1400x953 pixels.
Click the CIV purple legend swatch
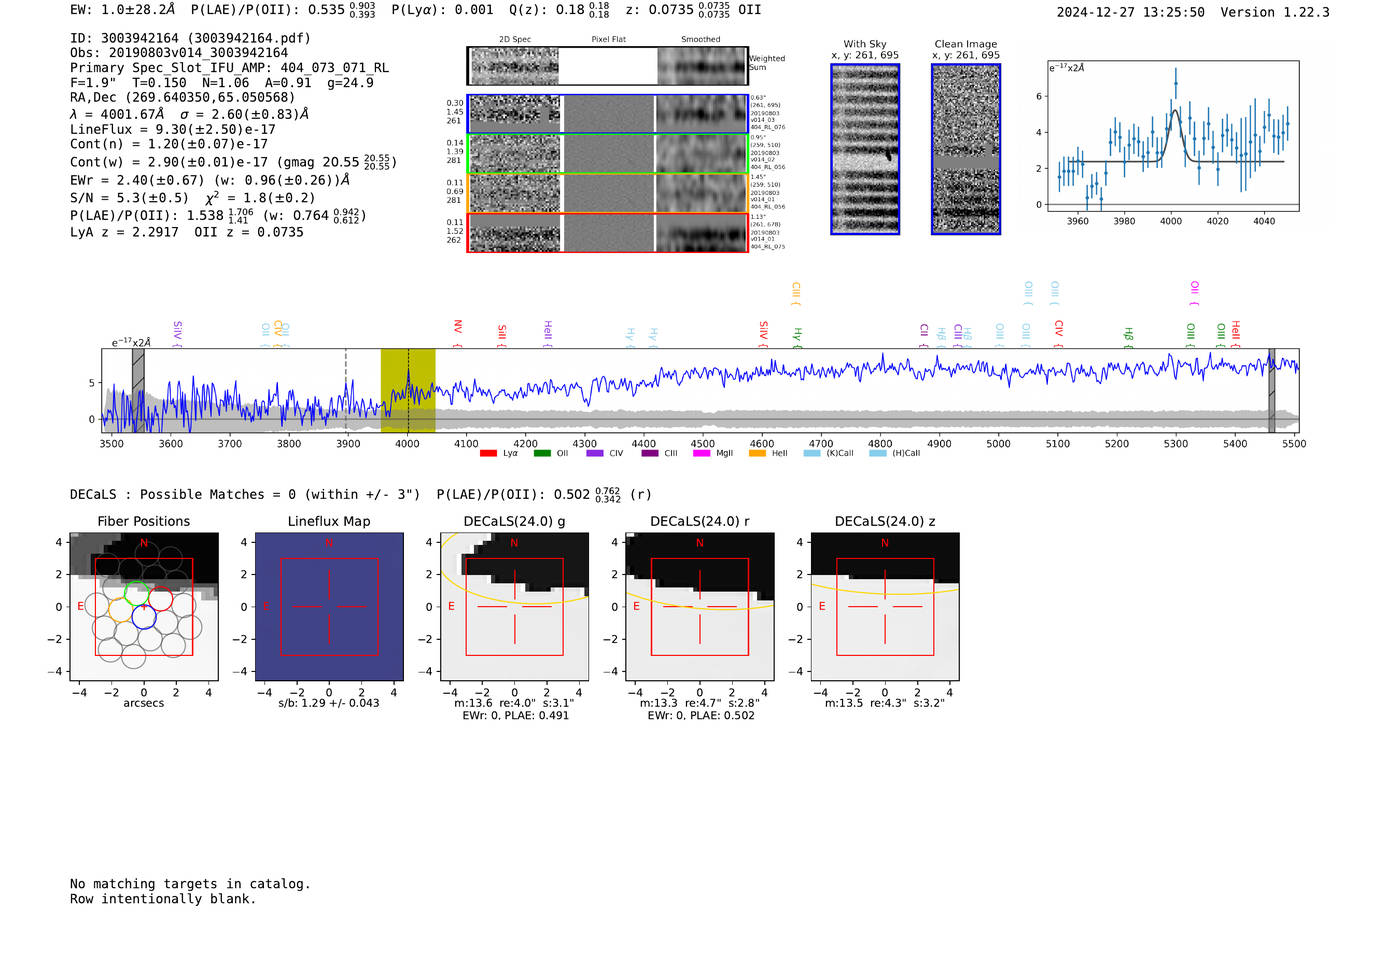595,453
